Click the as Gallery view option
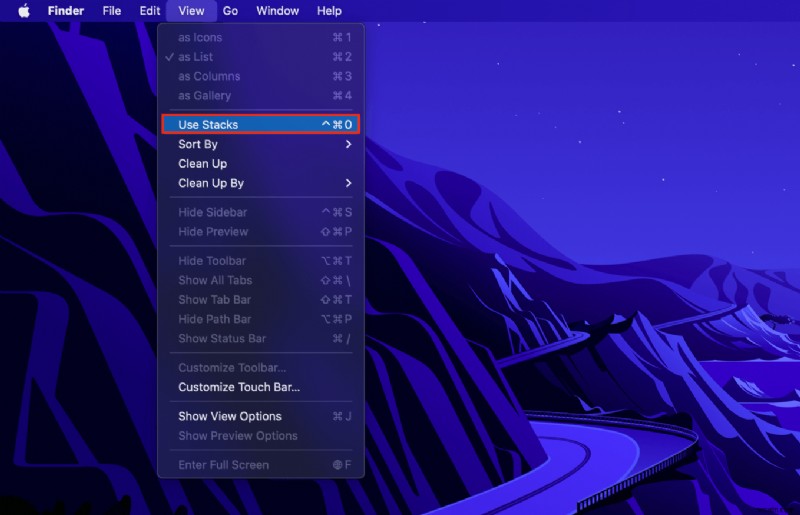The width and height of the screenshot is (800, 515). pos(261,95)
